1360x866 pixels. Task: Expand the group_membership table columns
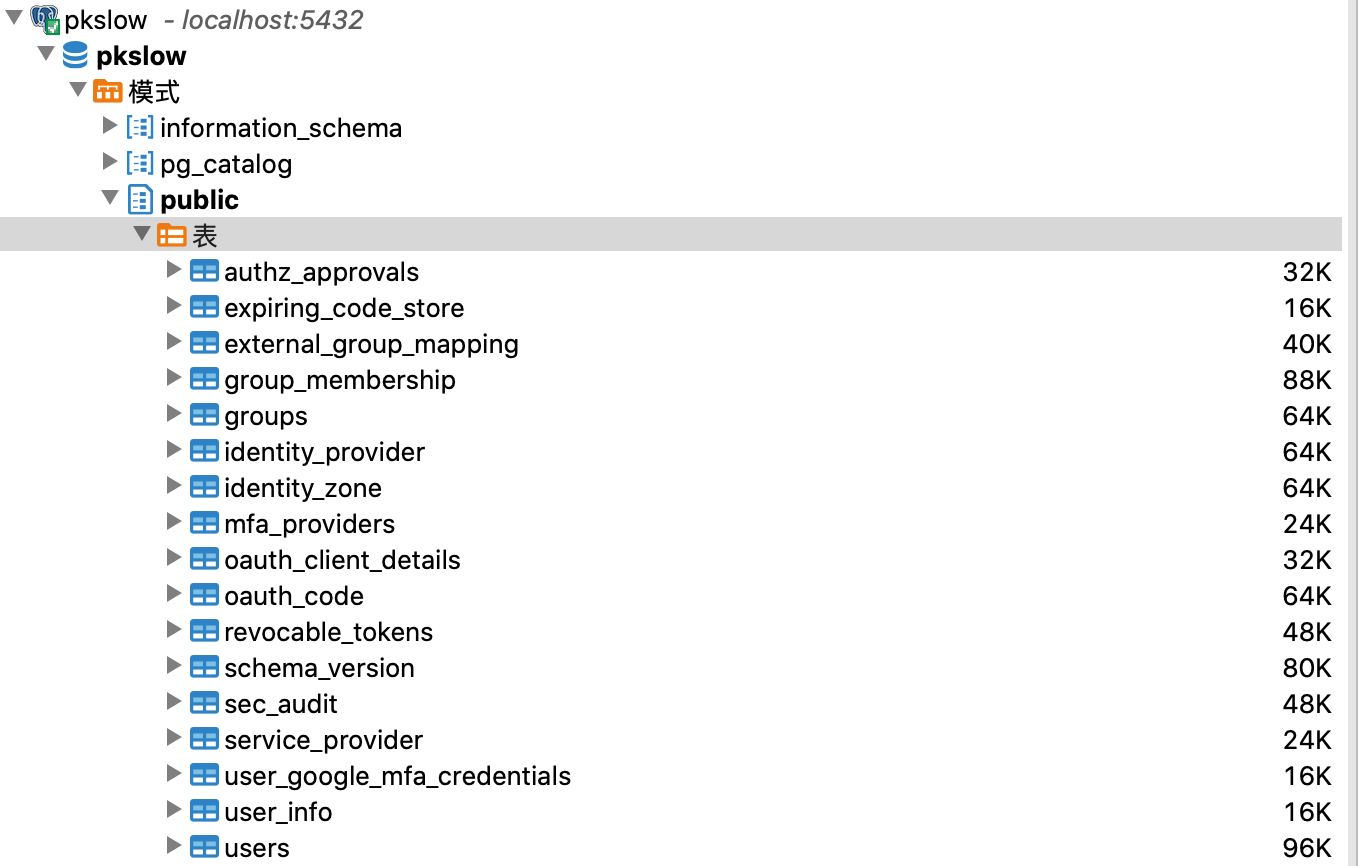coord(174,379)
